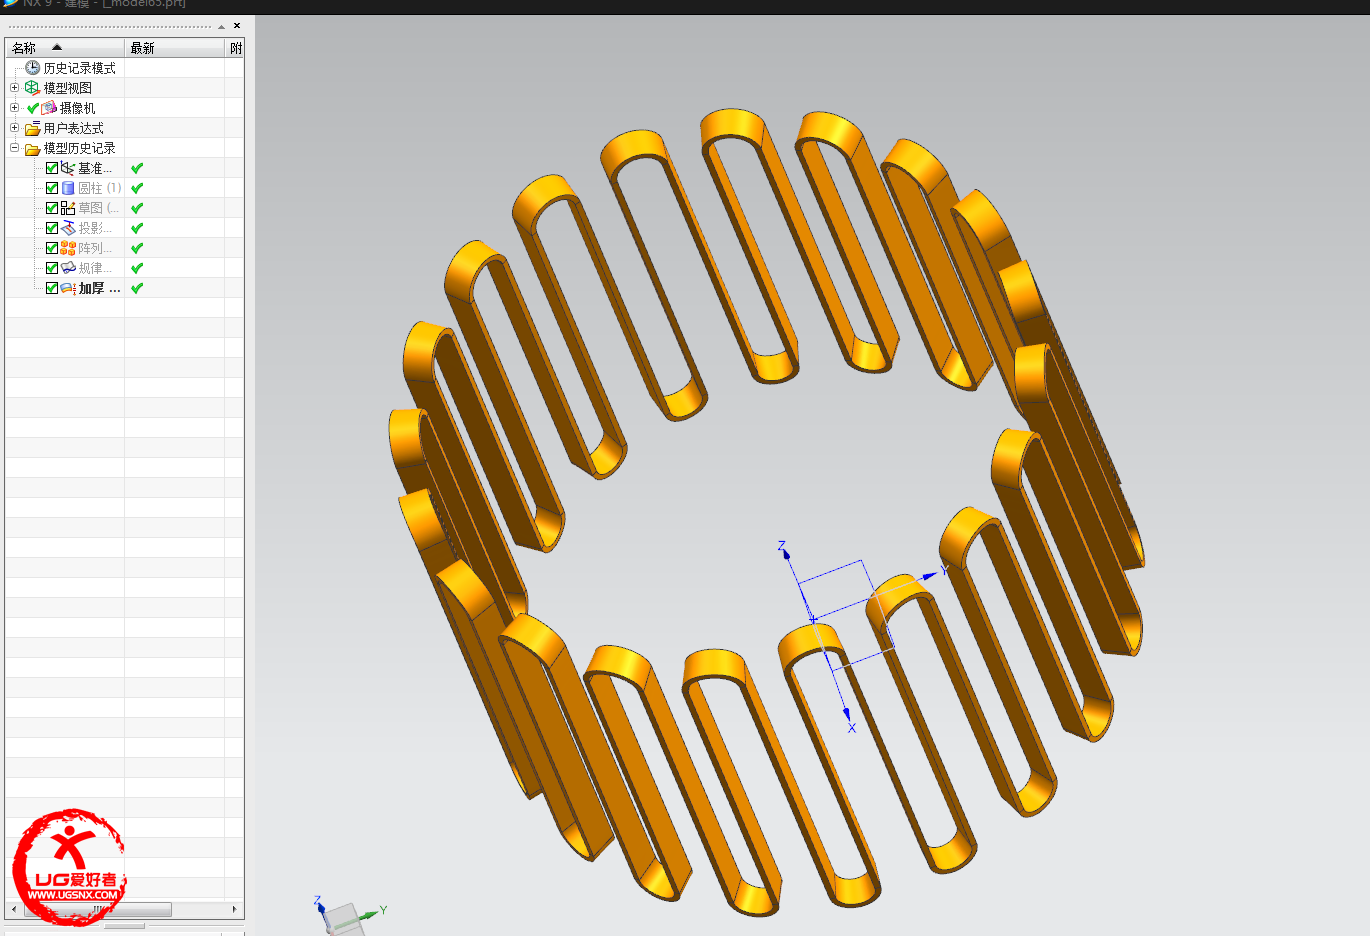Viewport: 1370px width, 936px height.
Task: Select the Model History folder icon (模型历史记录)
Action: pyautogui.click(x=33, y=148)
